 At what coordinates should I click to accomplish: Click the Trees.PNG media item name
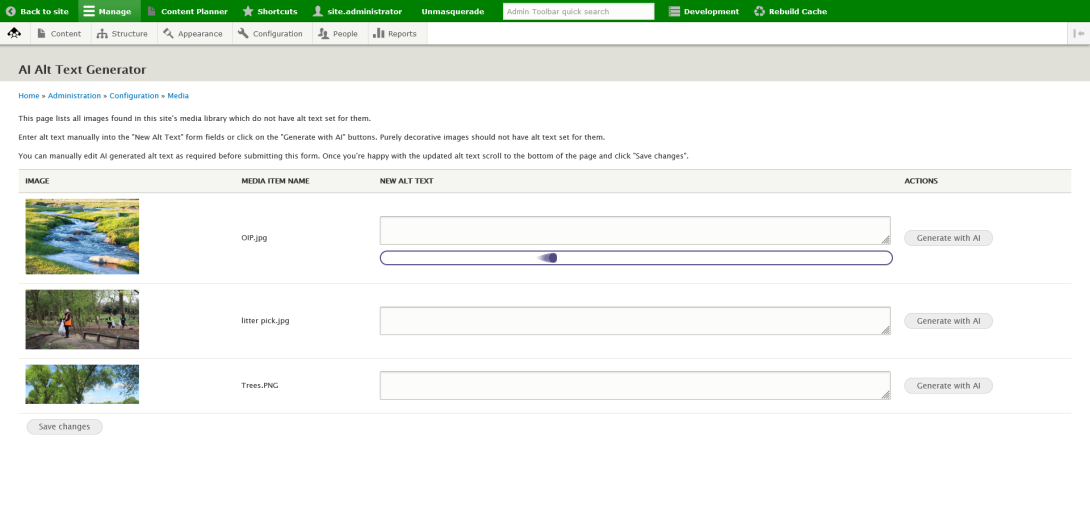point(260,386)
